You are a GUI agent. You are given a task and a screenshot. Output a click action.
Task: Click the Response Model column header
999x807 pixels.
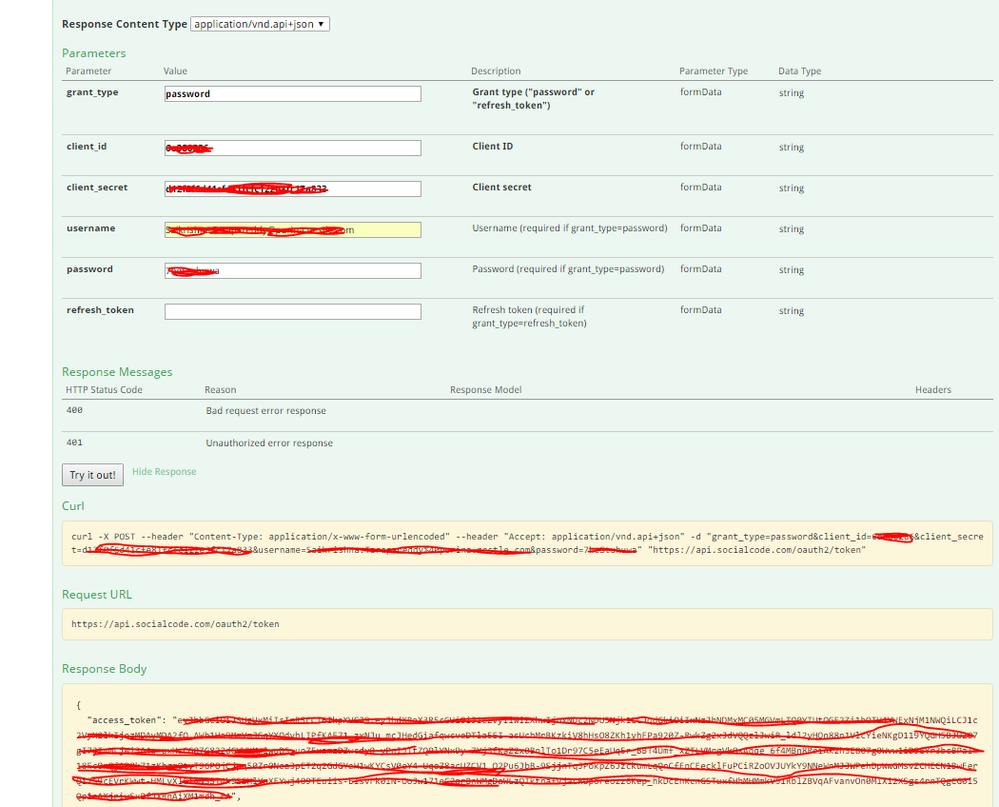pyautogui.click(x=486, y=390)
